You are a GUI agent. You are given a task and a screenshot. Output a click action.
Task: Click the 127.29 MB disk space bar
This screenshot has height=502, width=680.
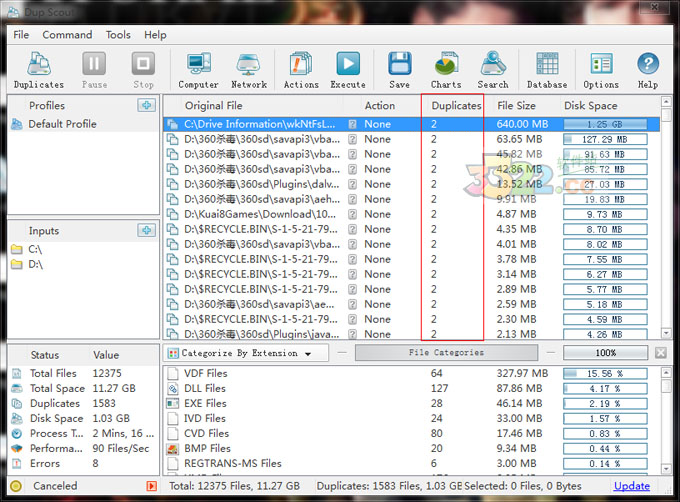[605, 140]
